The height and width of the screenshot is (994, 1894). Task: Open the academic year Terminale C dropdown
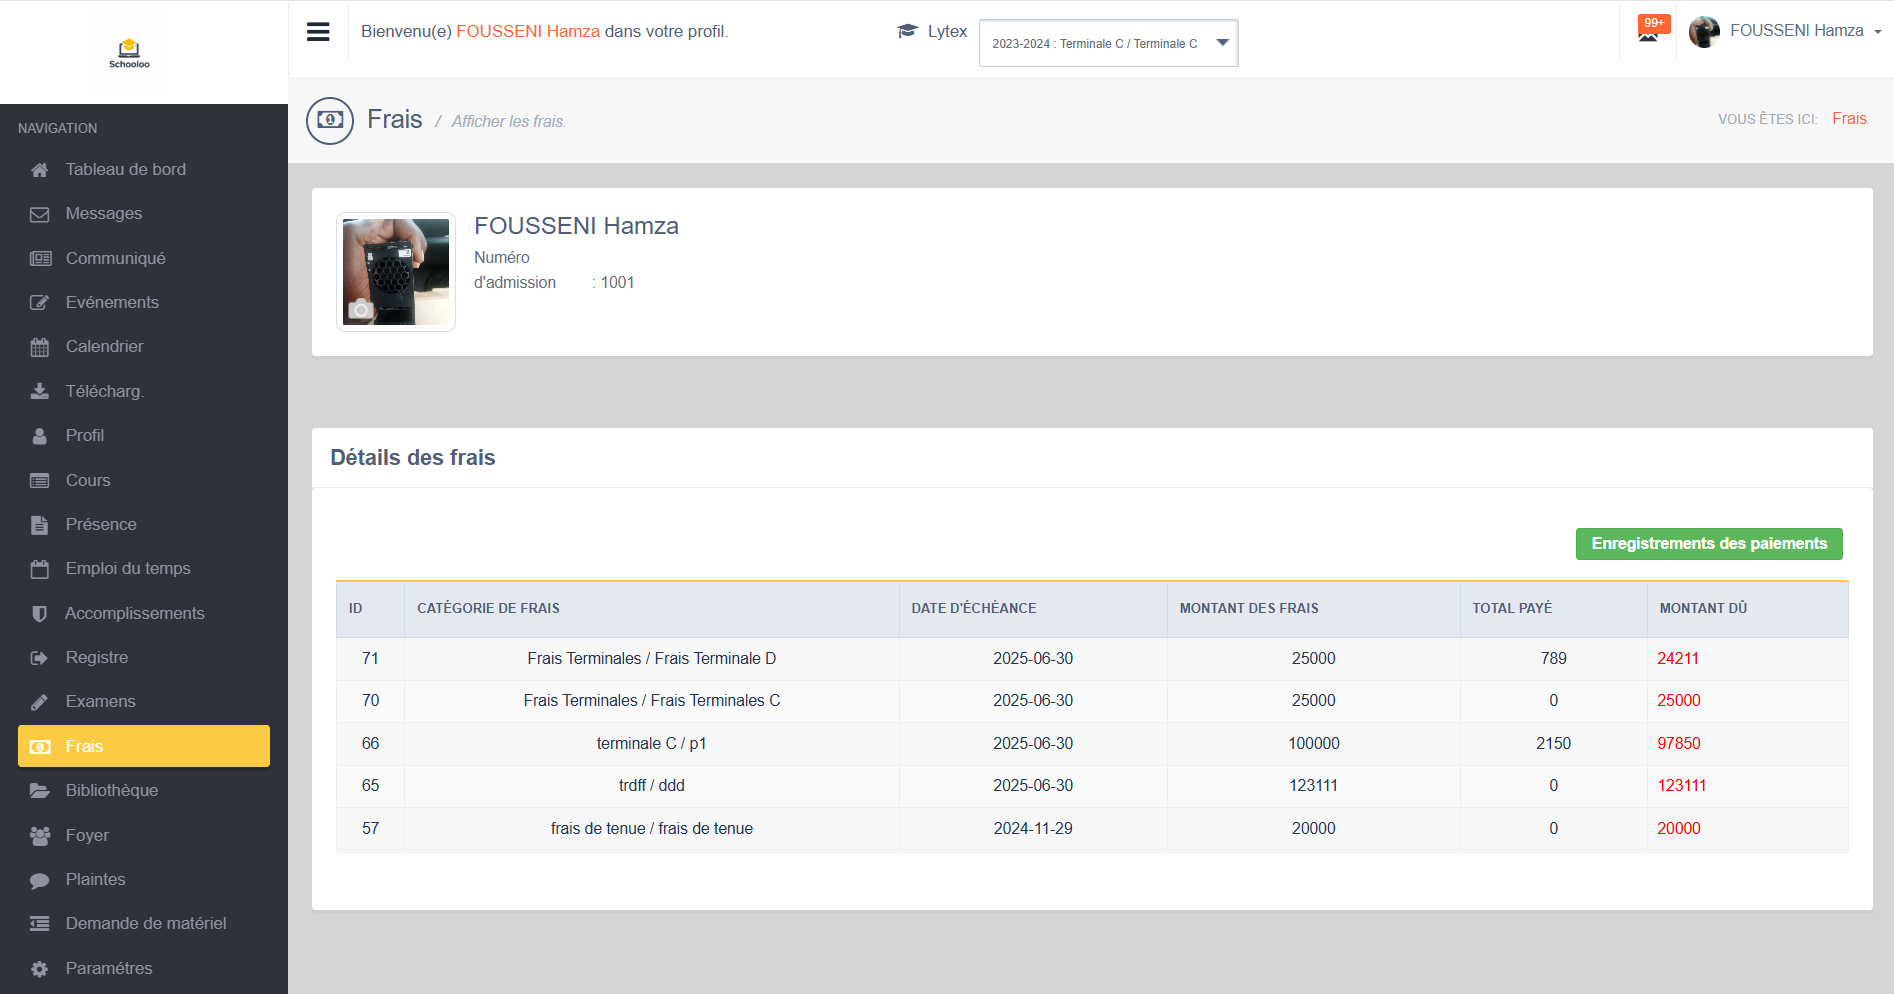1108,43
